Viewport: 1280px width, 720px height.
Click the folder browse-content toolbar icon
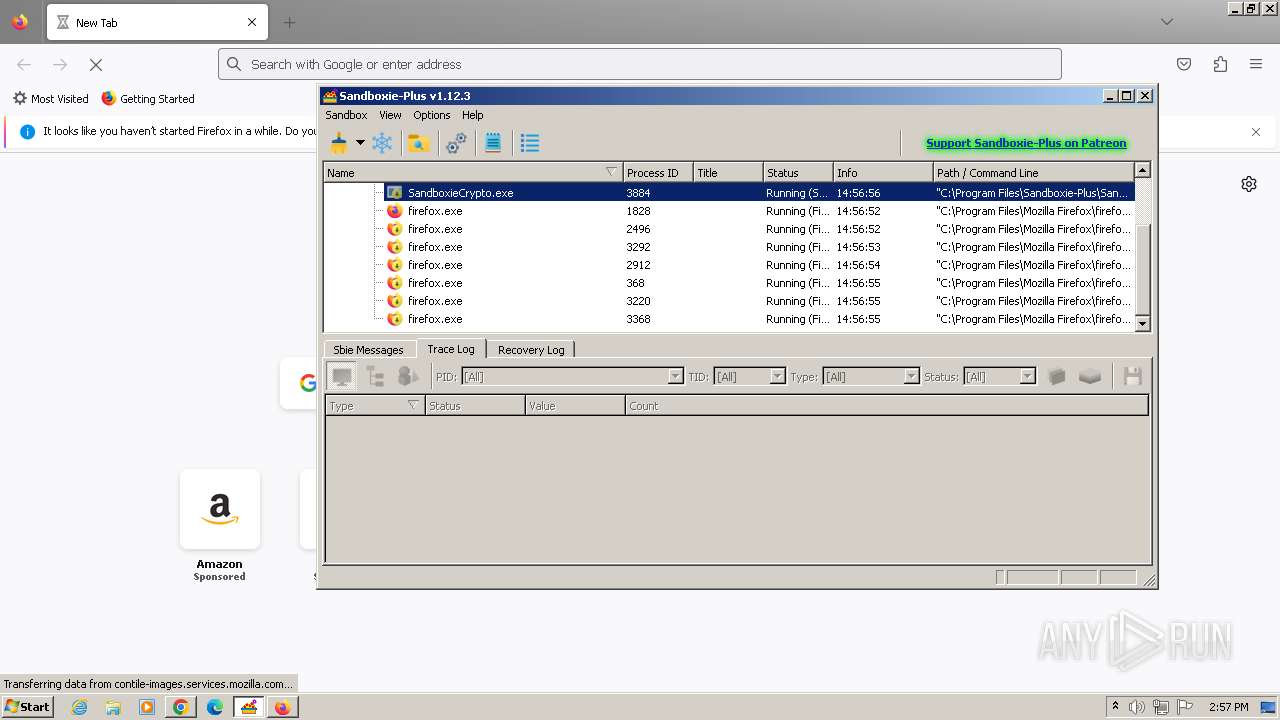419,143
